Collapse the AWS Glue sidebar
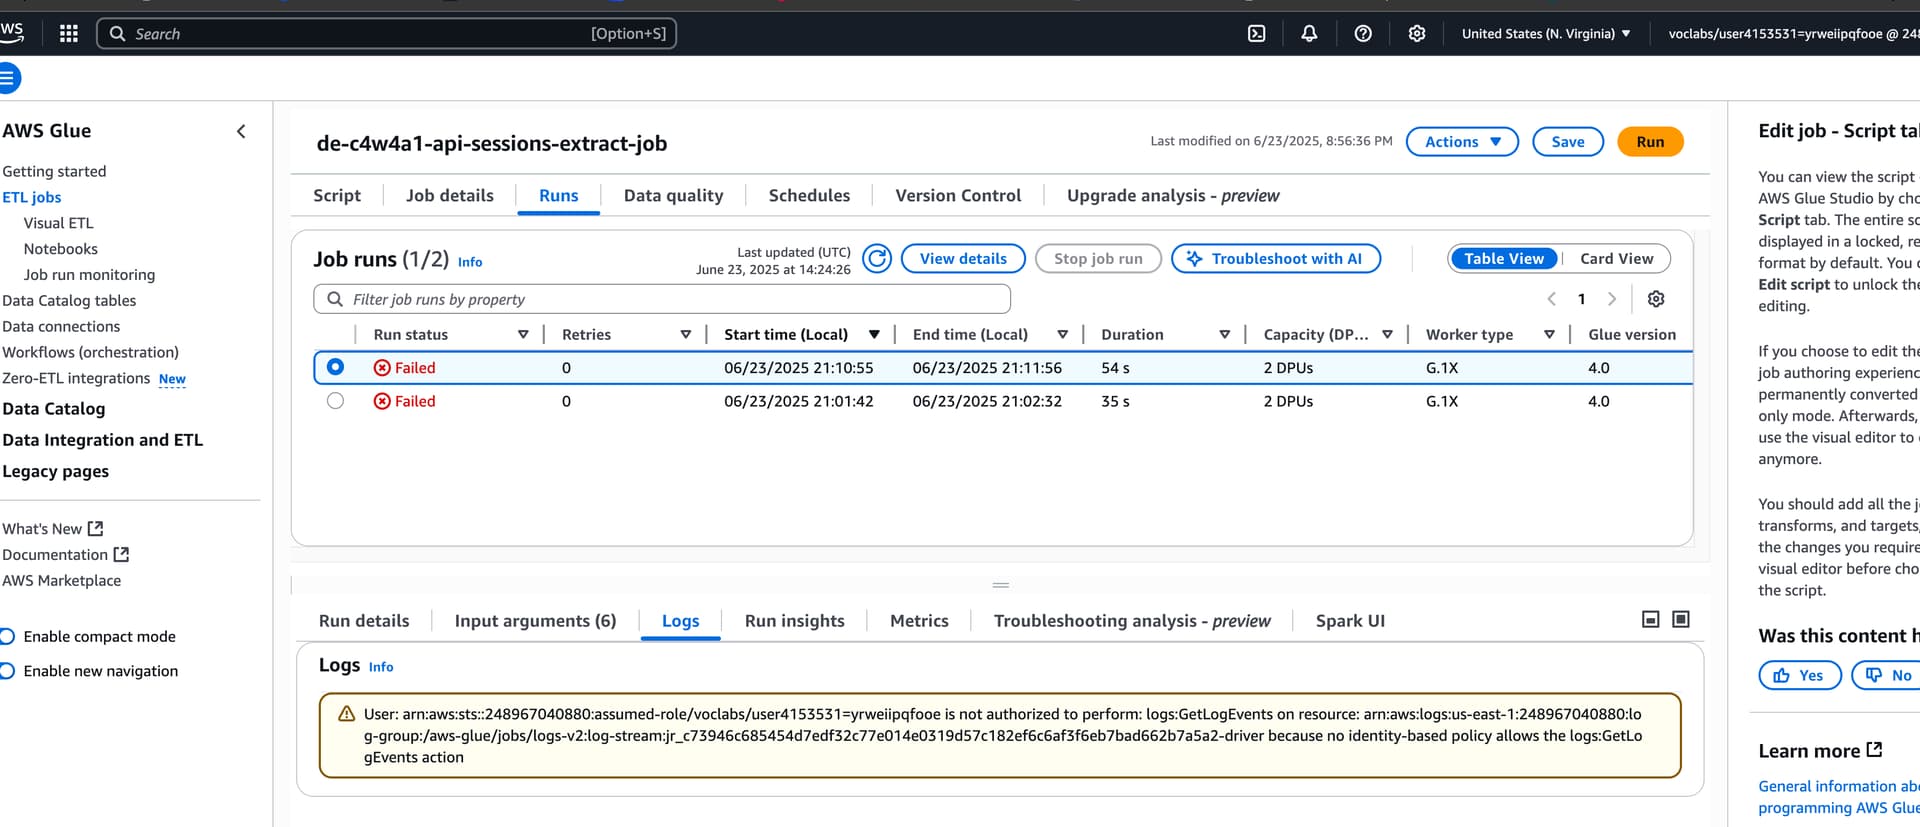This screenshot has height=827, width=1920. (x=241, y=131)
